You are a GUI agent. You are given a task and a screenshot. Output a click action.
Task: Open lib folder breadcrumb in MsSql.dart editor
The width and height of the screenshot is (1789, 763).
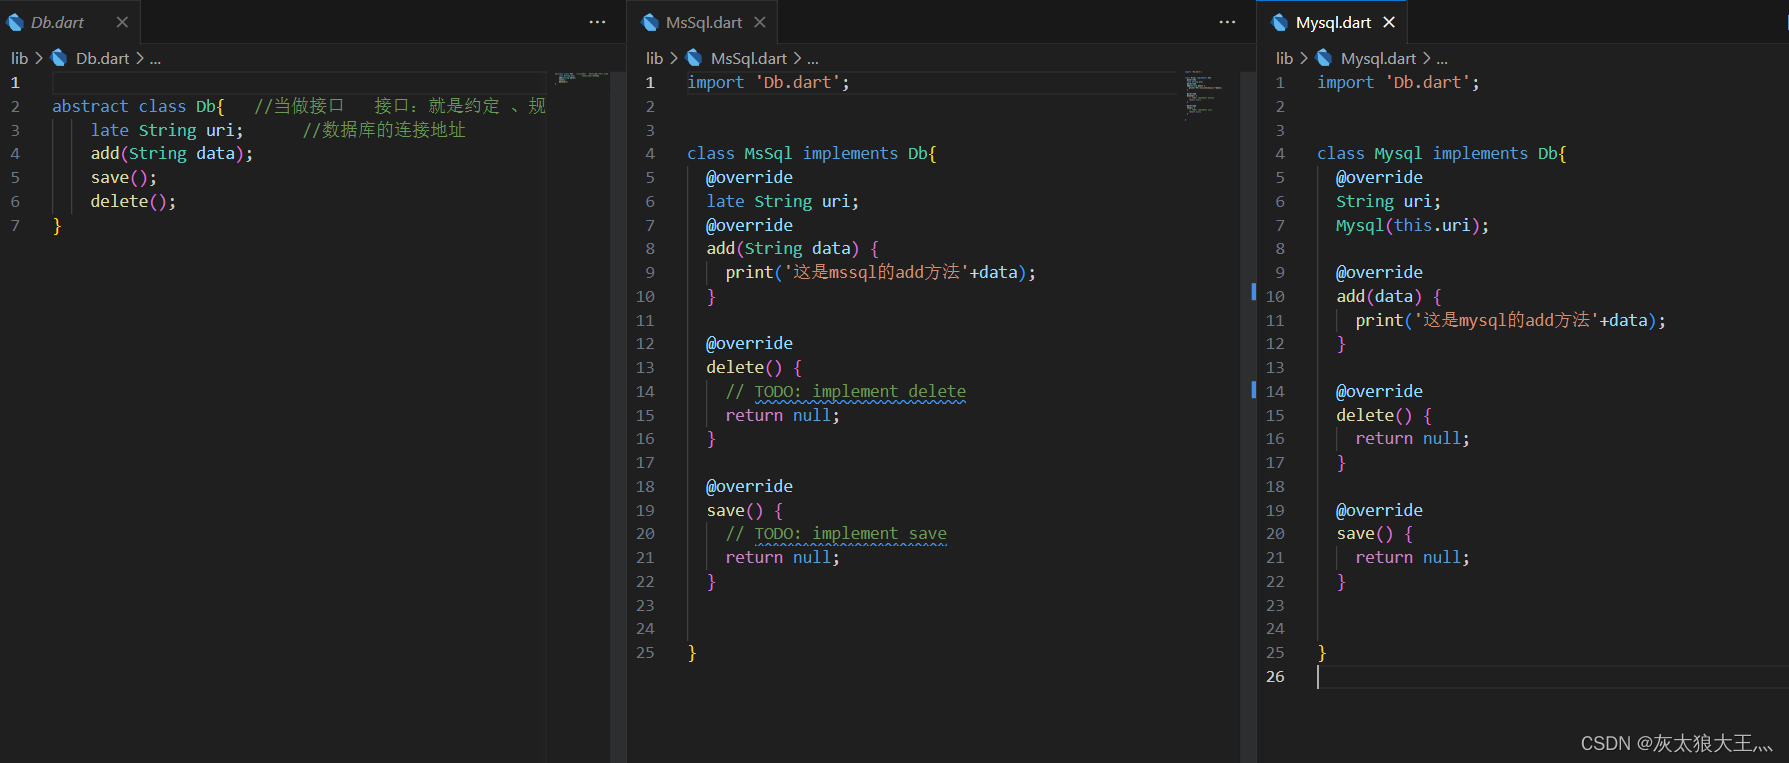pyautogui.click(x=654, y=58)
